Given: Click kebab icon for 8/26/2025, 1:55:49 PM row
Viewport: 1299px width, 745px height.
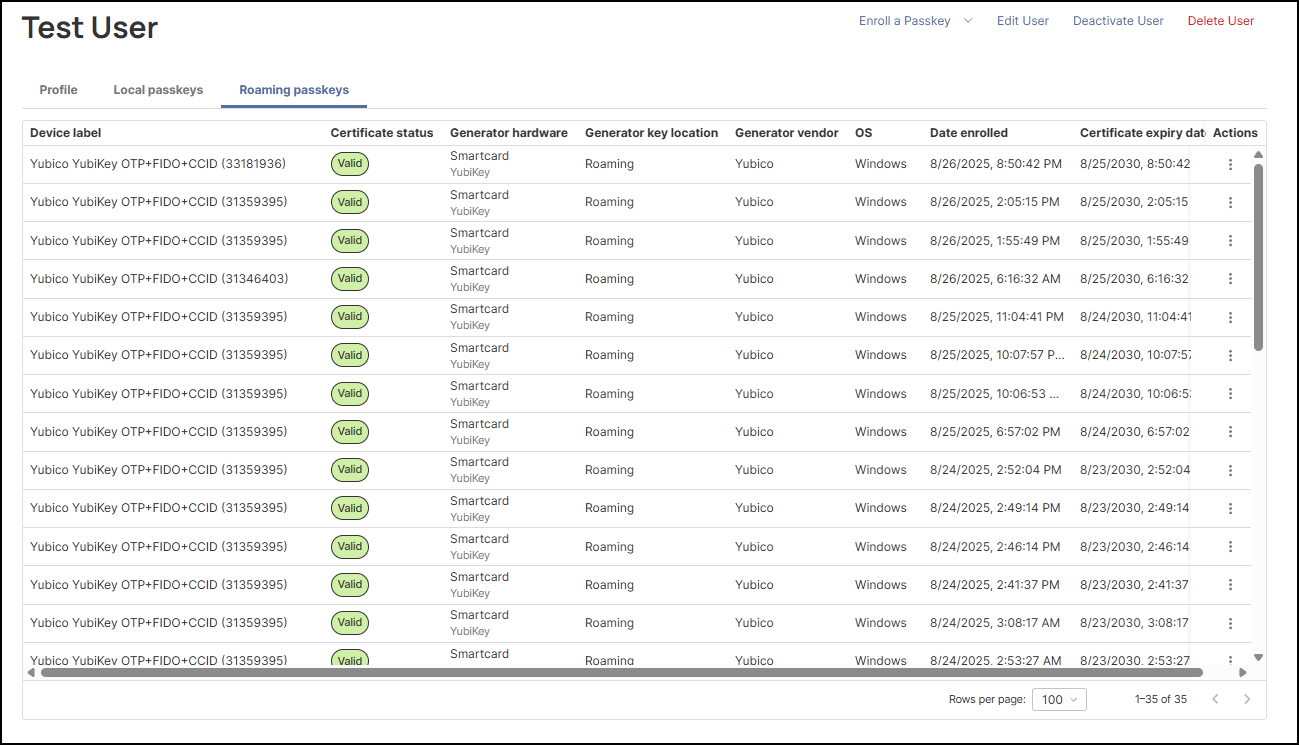Looking at the screenshot, I should [1230, 241].
